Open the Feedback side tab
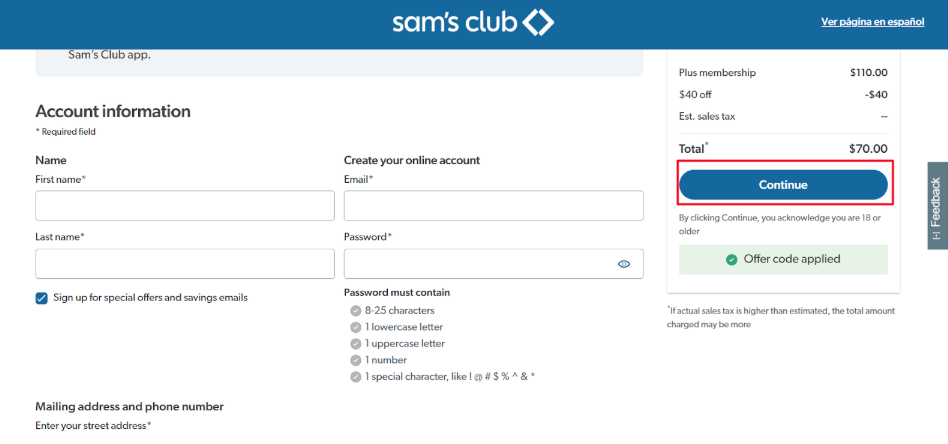 [x=937, y=206]
